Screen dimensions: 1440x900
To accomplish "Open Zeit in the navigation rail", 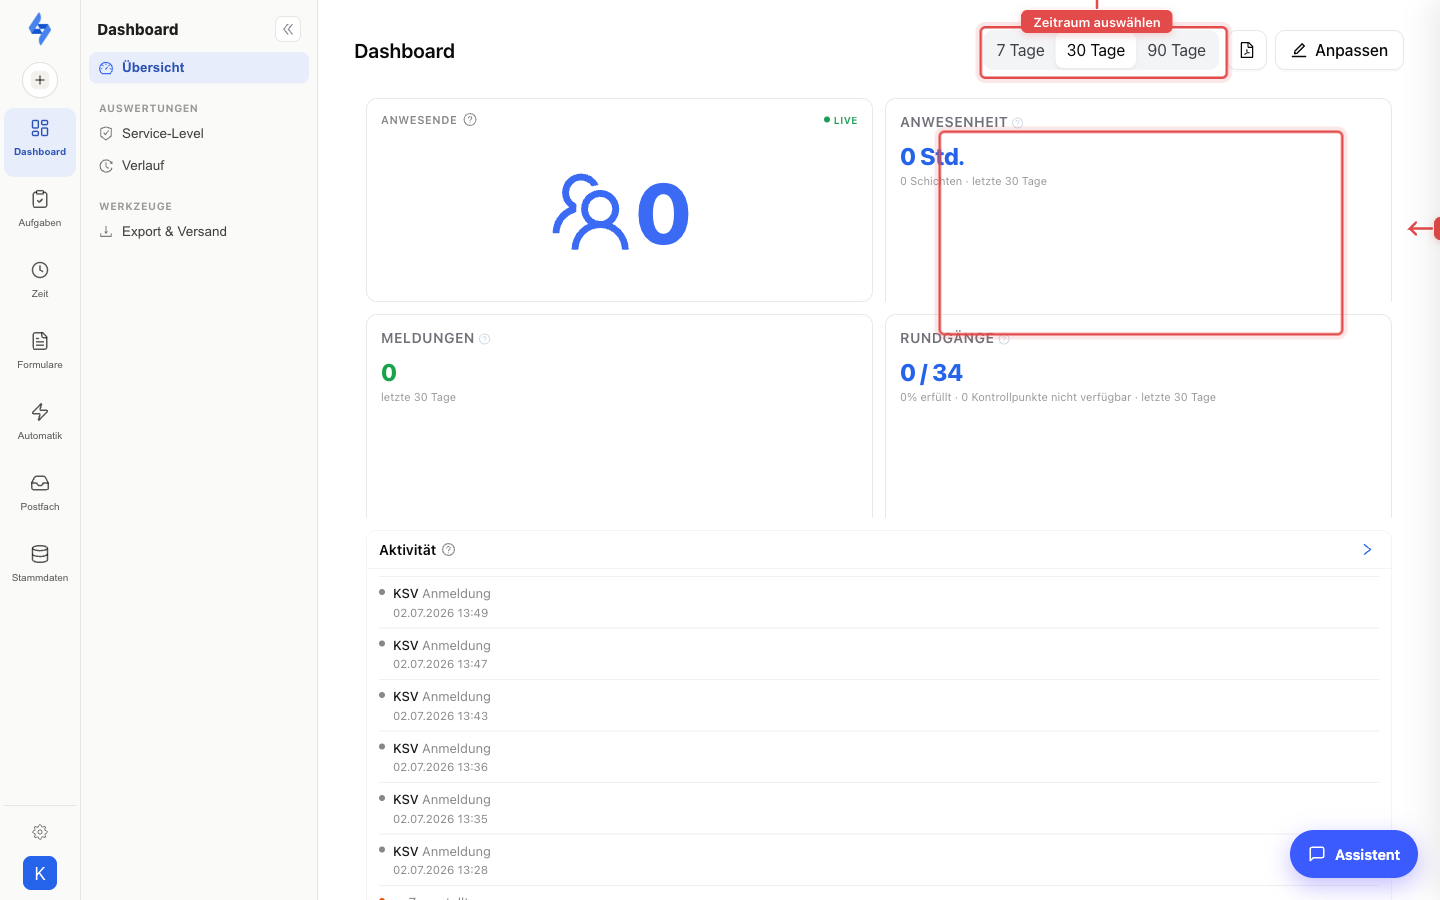I will coord(40,280).
